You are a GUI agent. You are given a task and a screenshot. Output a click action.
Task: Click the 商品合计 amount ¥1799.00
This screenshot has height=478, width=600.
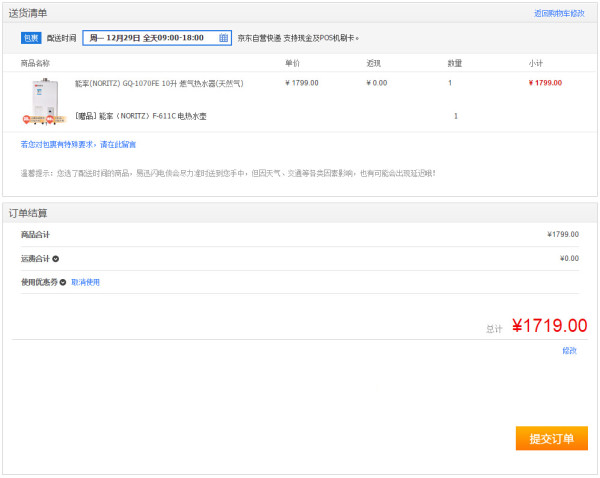pyautogui.click(x=563, y=235)
